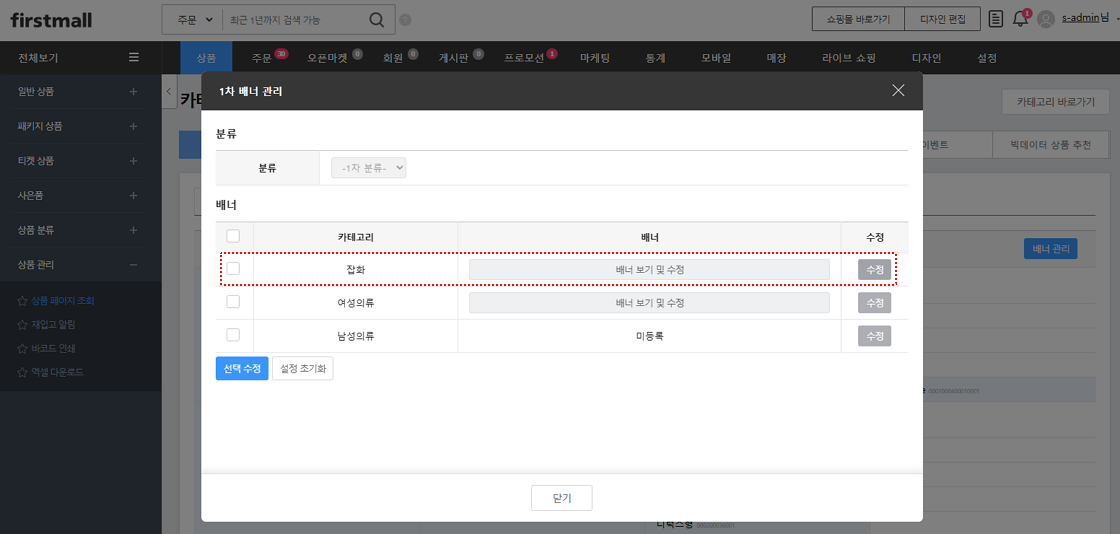Go to 오픈마켓 top menu
The height and width of the screenshot is (534, 1120).
click(328, 59)
